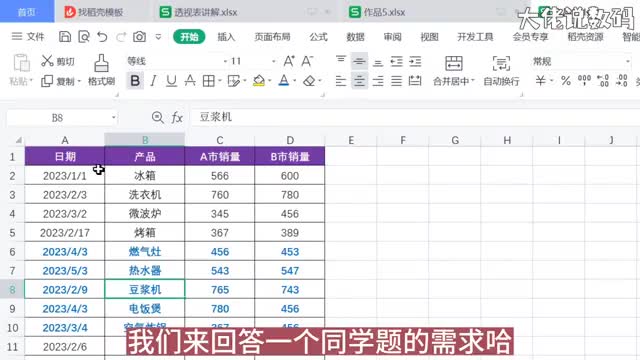Screen dimensions: 640x360
Task: Increase decimal places
Action: (603, 80)
